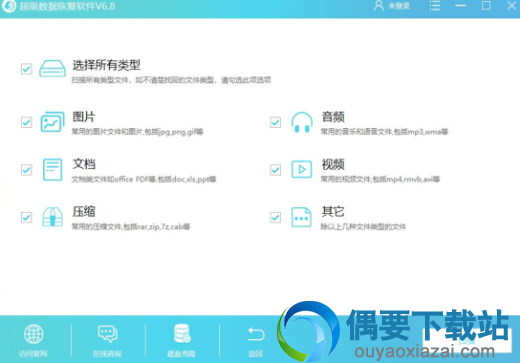
Task: Click the other files (其它) icon
Action: coord(301,217)
